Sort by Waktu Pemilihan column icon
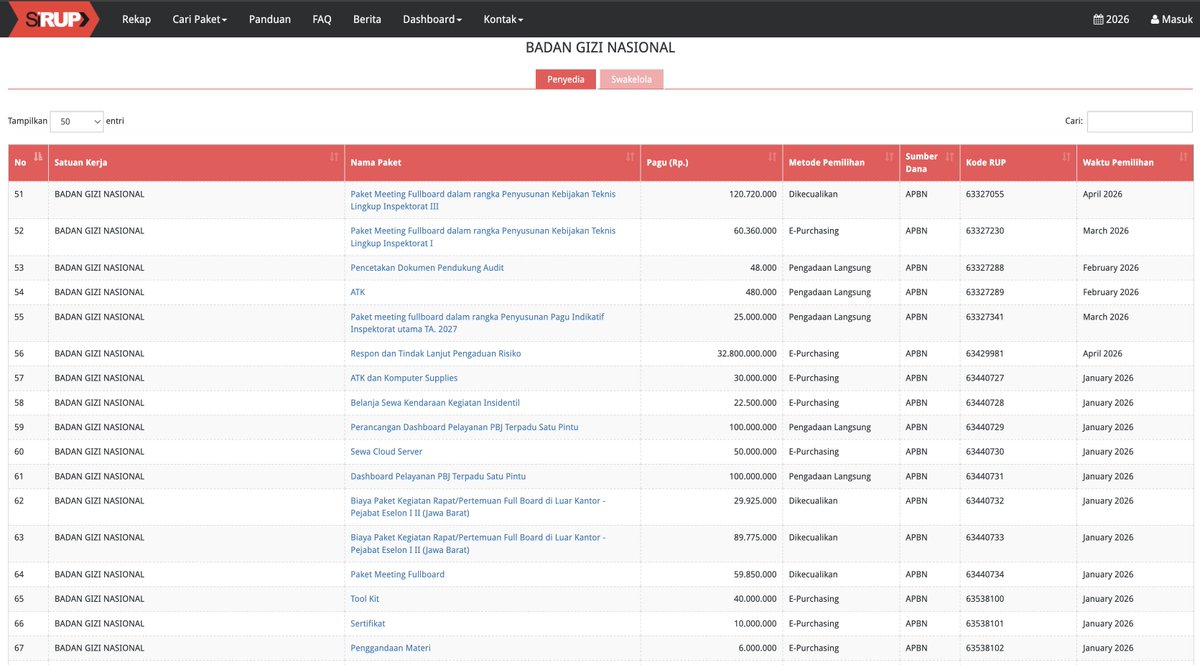This screenshot has height=665, width=1200. pyautogui.click(x=1184, y=157)
